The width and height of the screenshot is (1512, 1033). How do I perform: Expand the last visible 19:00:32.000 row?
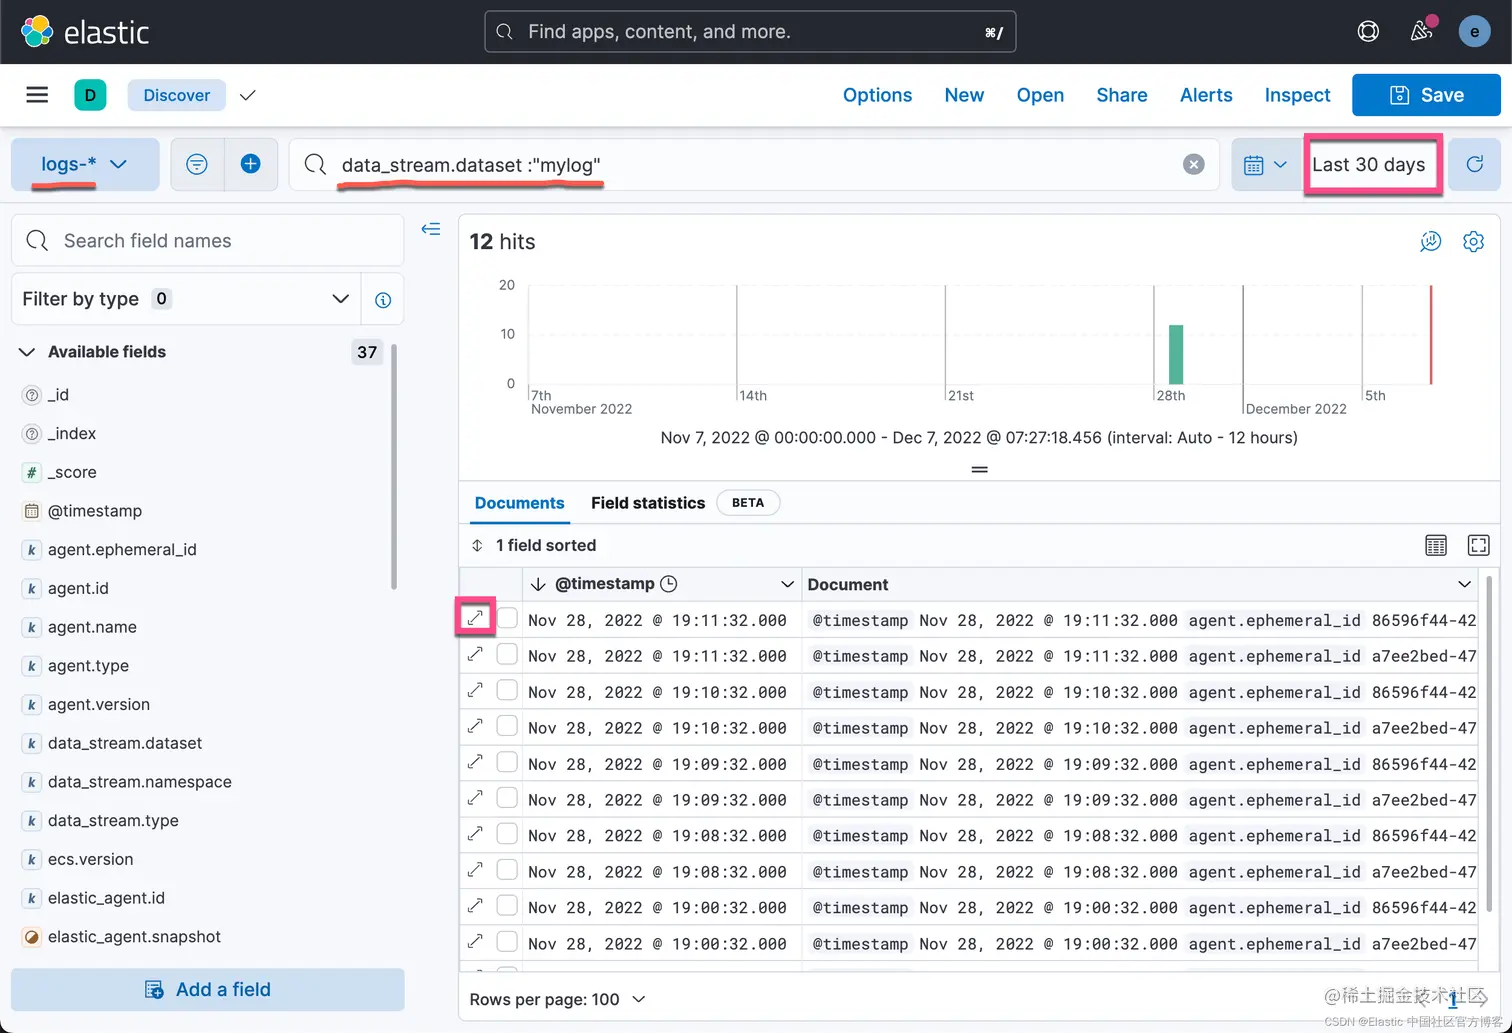475,941
